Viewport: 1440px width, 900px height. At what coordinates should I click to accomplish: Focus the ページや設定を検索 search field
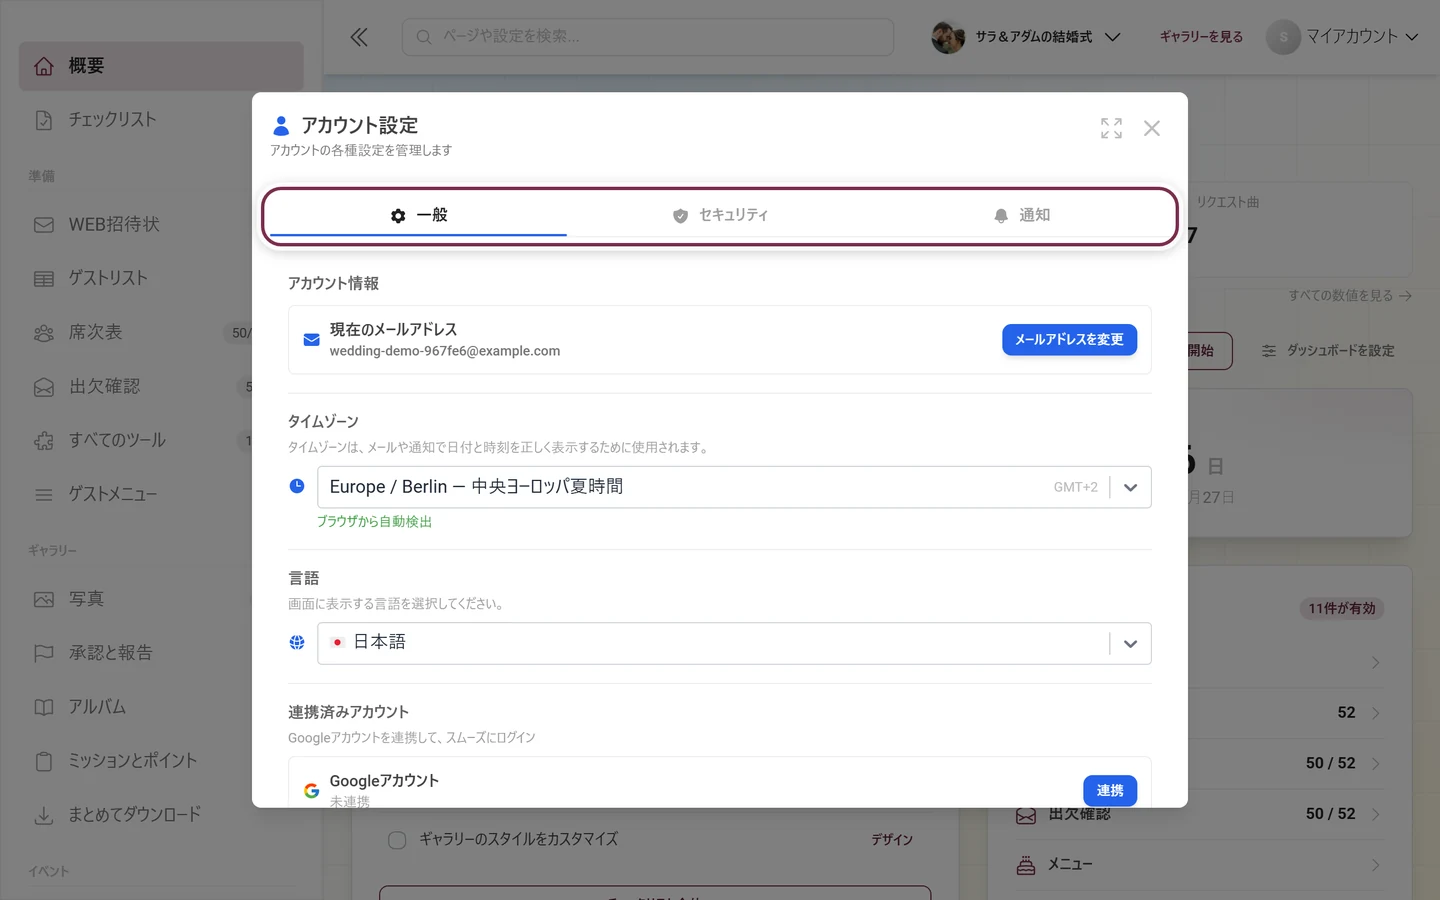click(x=648, y=37)
